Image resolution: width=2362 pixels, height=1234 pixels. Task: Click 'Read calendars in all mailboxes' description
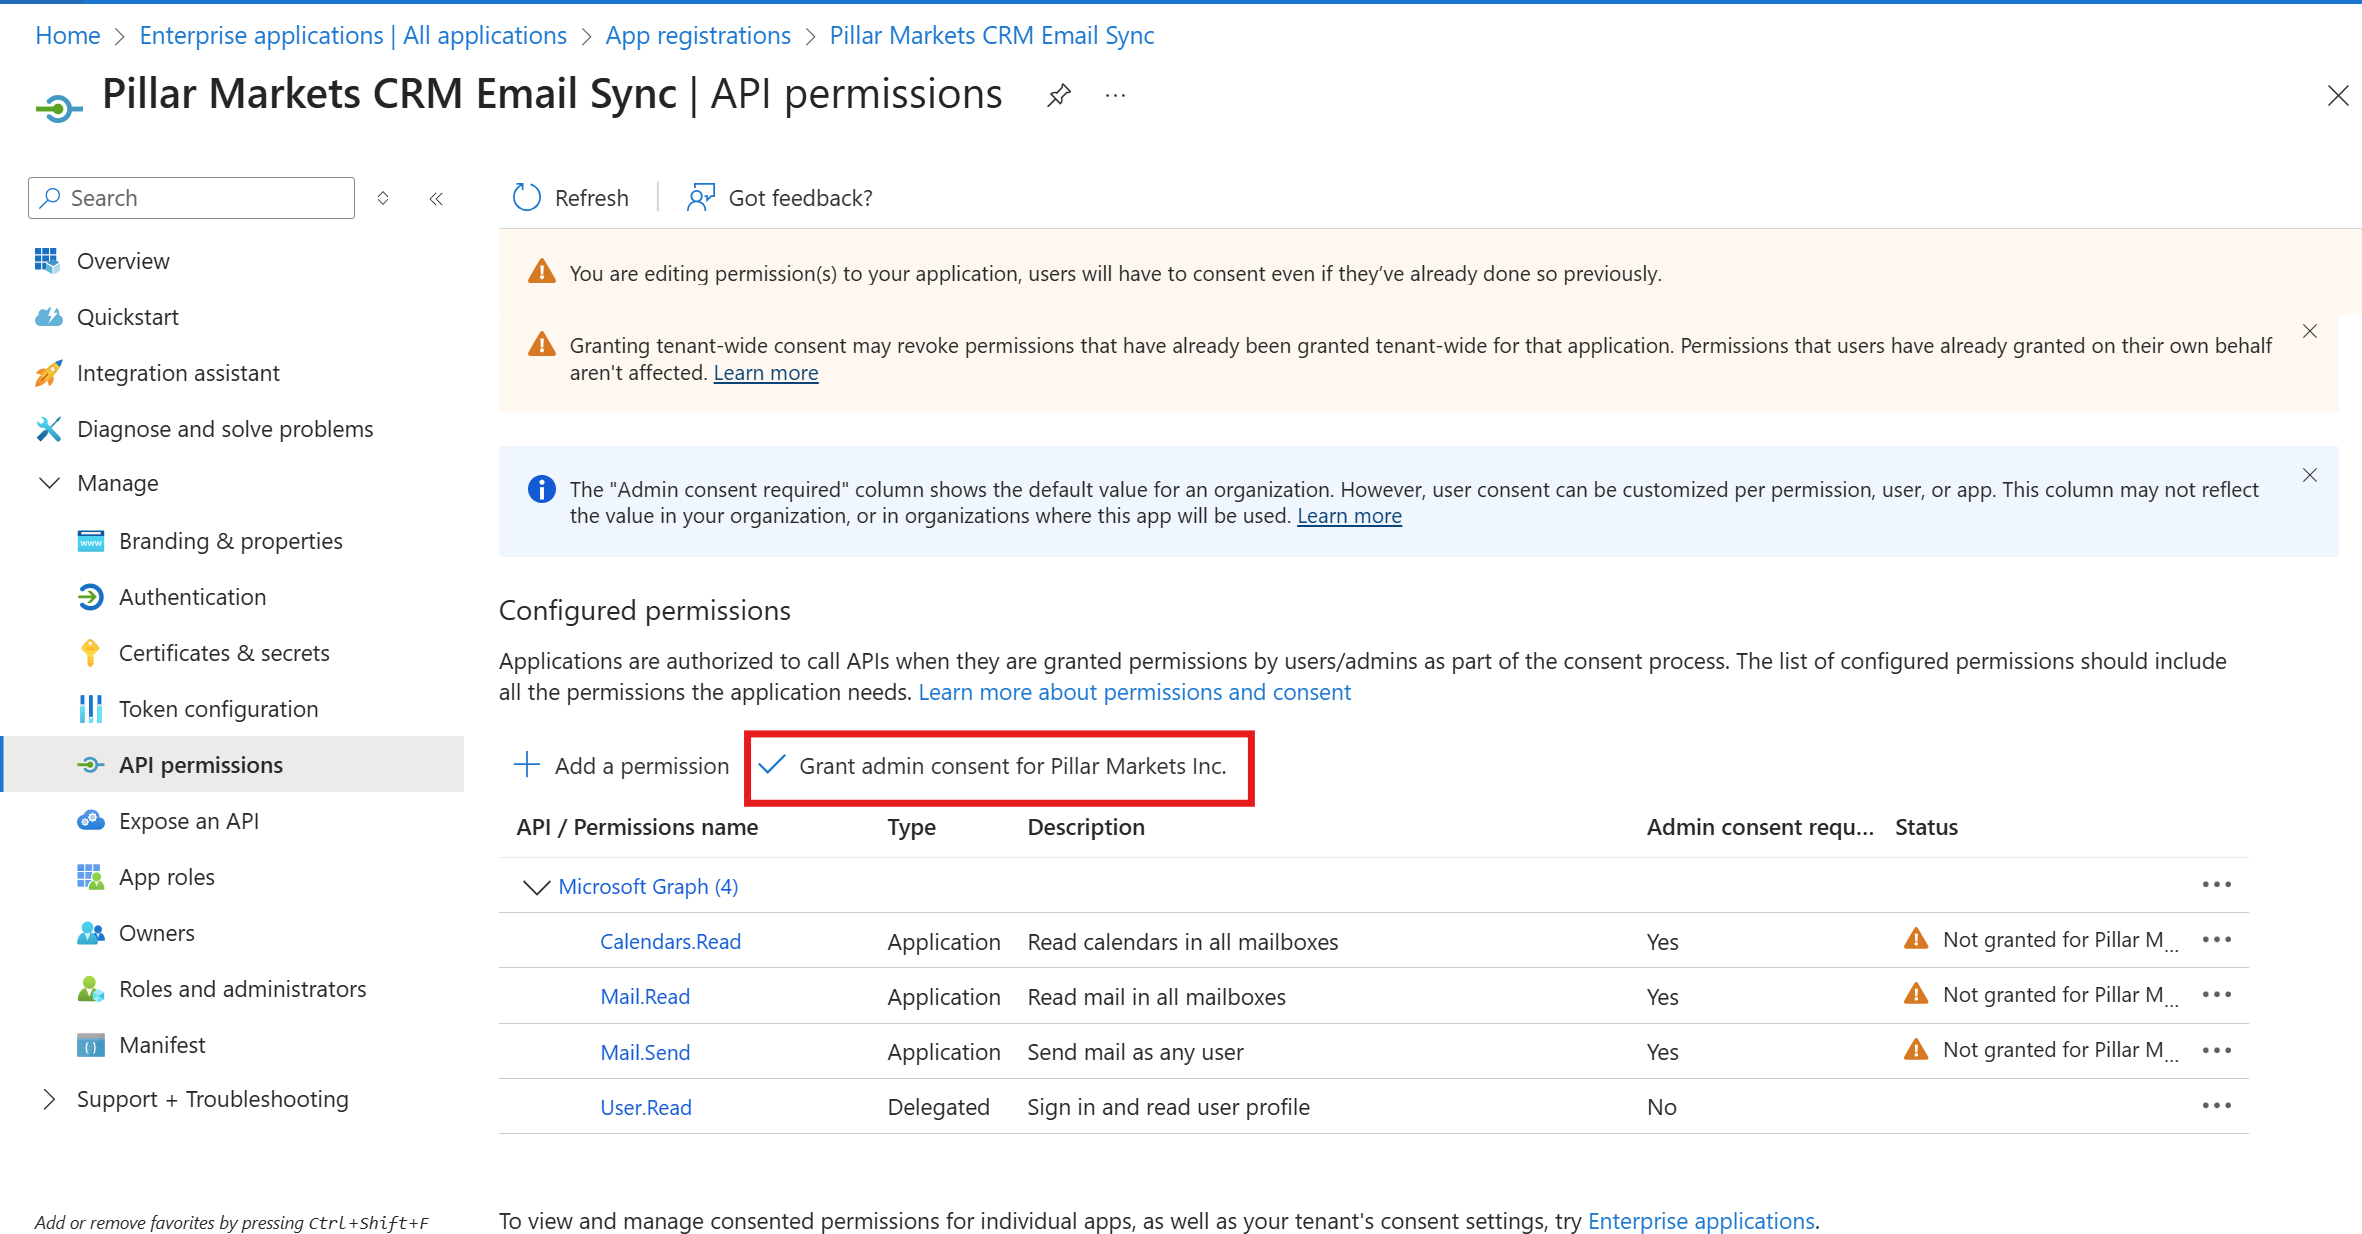1182,942
